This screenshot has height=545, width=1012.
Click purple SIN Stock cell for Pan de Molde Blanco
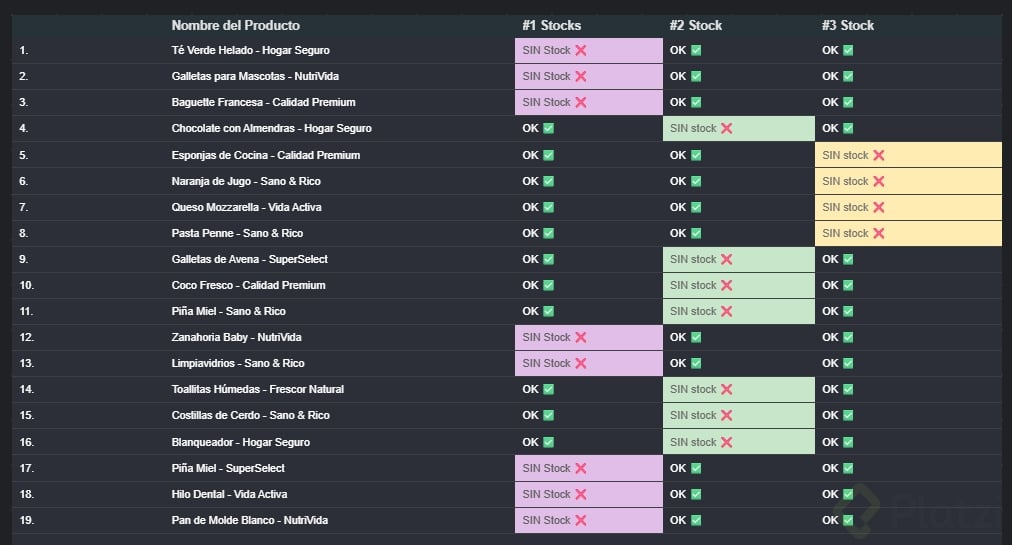(588, 520)
